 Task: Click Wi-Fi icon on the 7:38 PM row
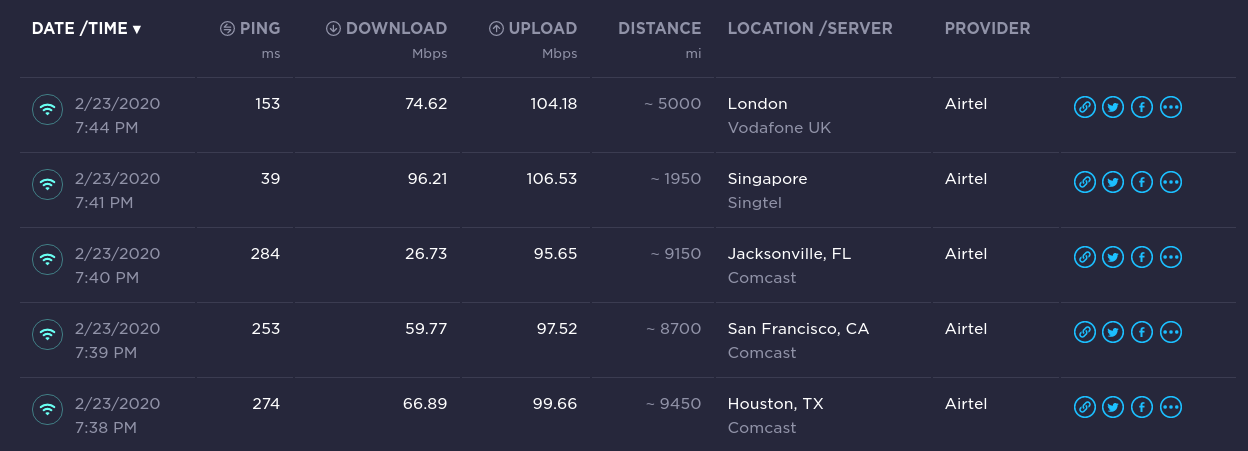pyautogui.click(x=47, y=409)
